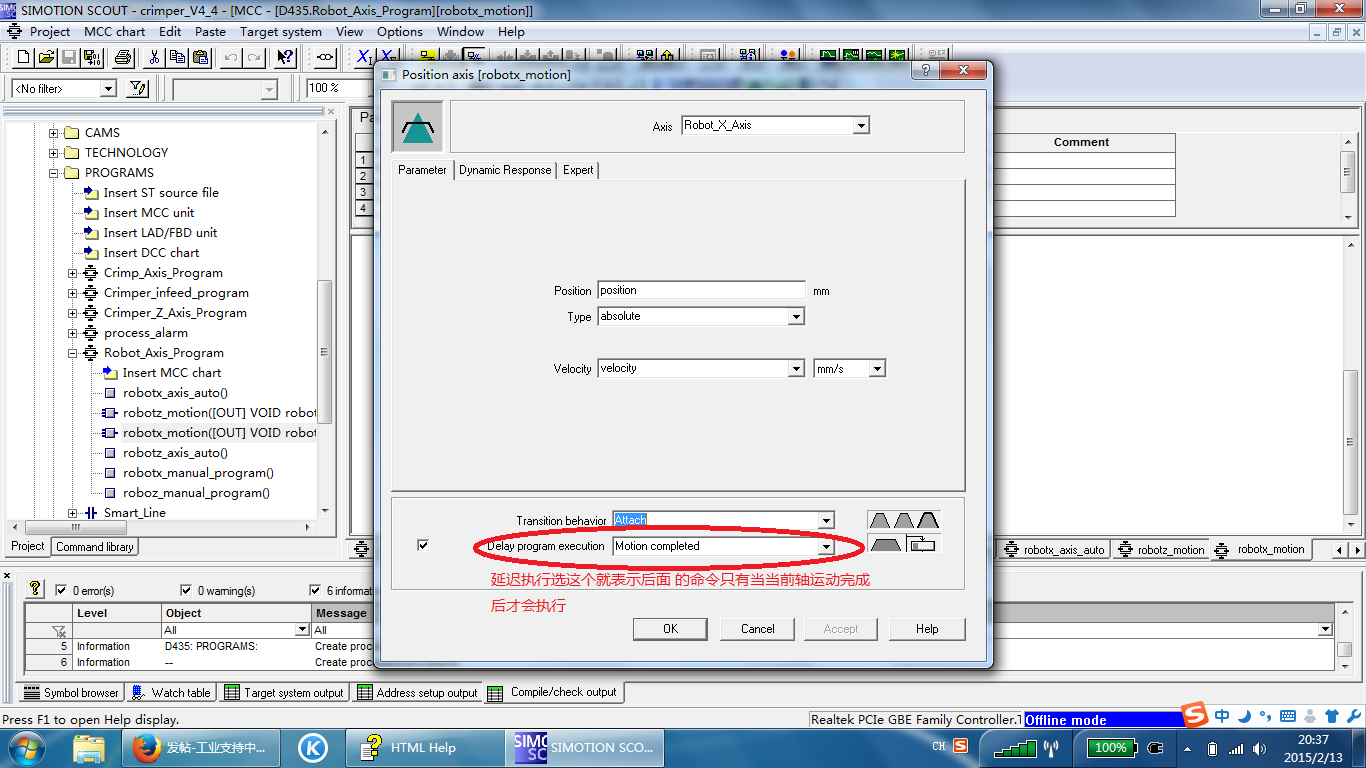Screen dimensions: 1366x768
Task: Switch to the Expert tab
Action: pos(578,170)
